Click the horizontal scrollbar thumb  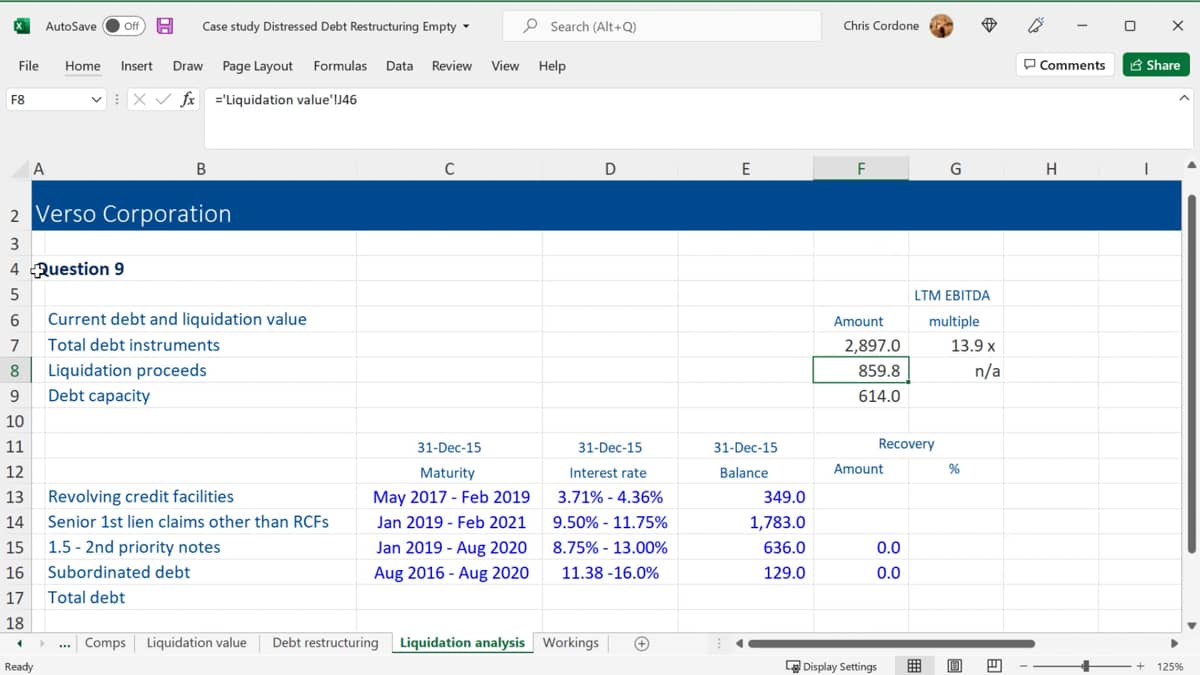[x=891, y=644]
